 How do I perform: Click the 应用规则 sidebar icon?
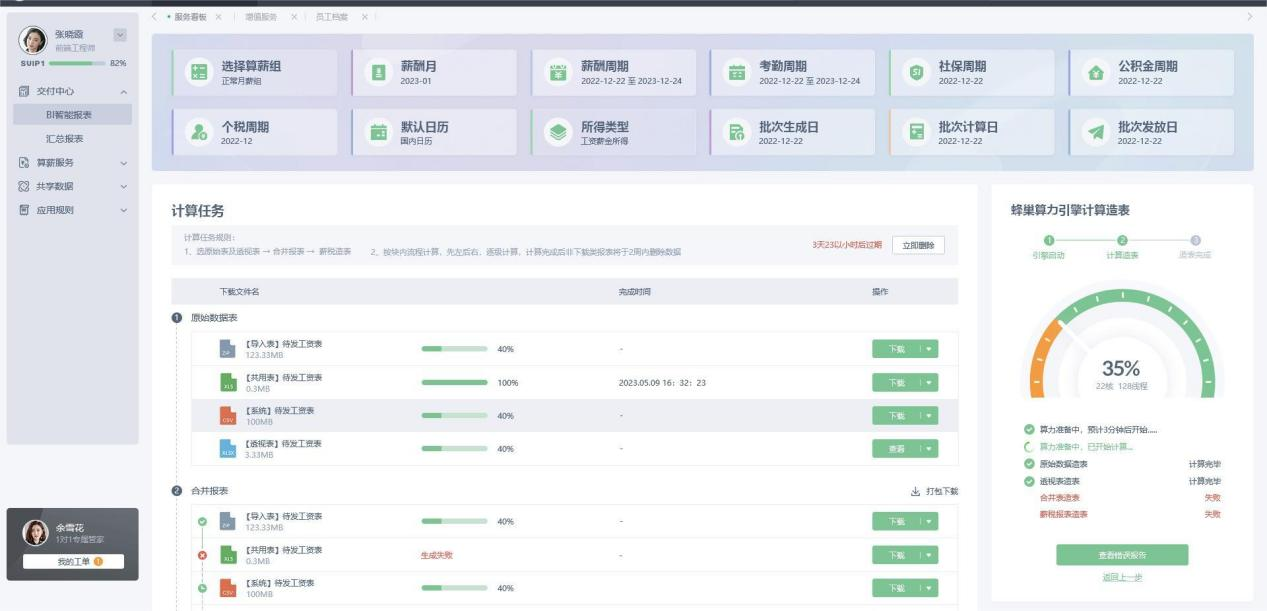click(x=24, y=210)
